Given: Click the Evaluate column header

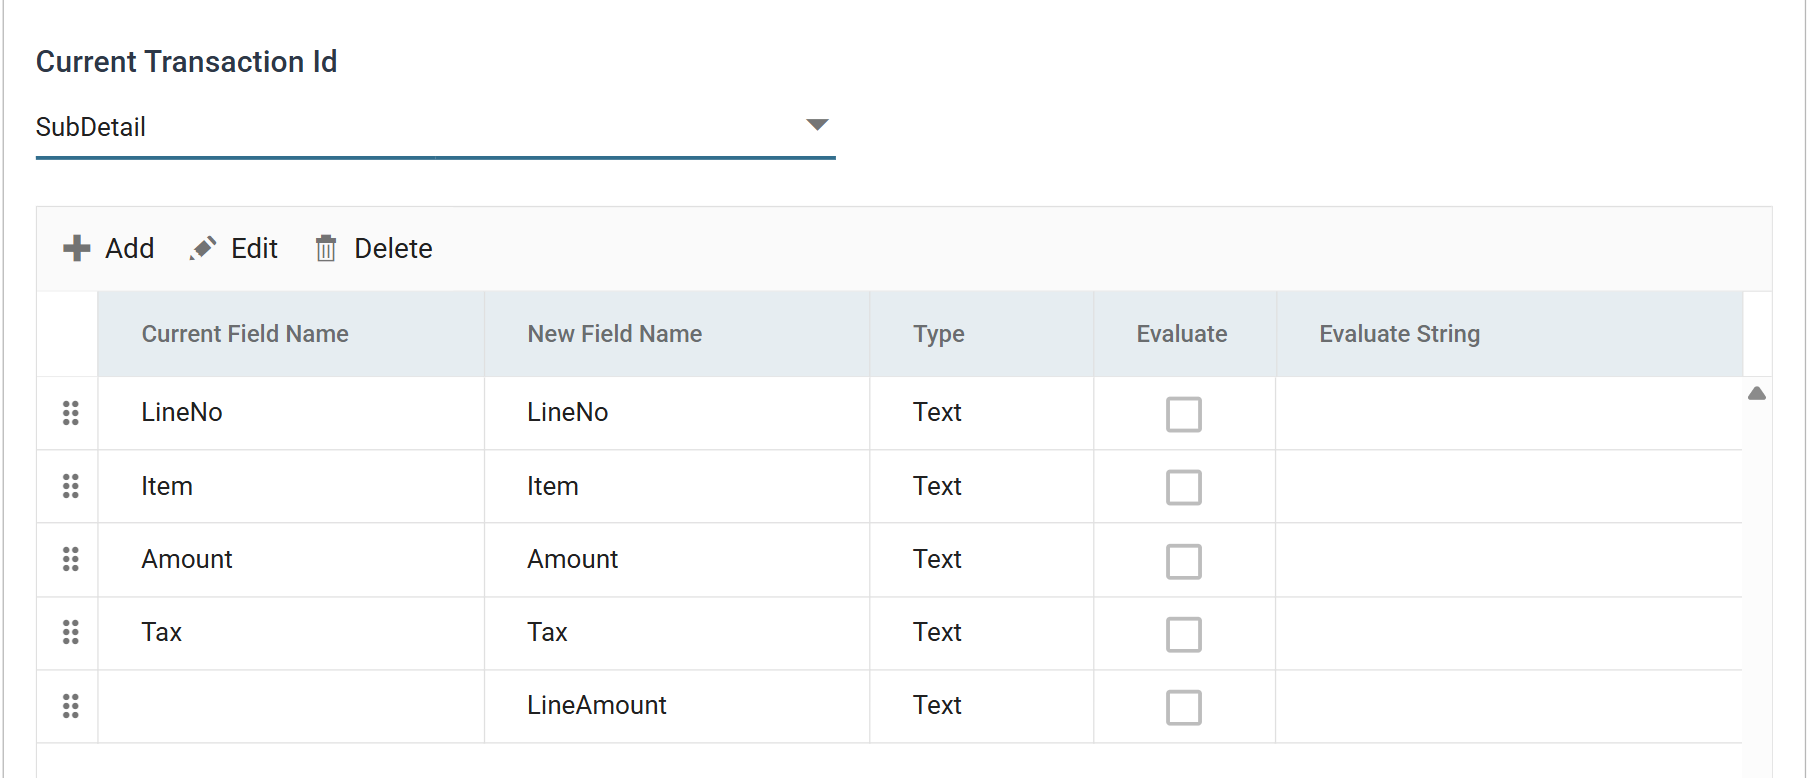Looking at the screenshot, I should 1184,334.
